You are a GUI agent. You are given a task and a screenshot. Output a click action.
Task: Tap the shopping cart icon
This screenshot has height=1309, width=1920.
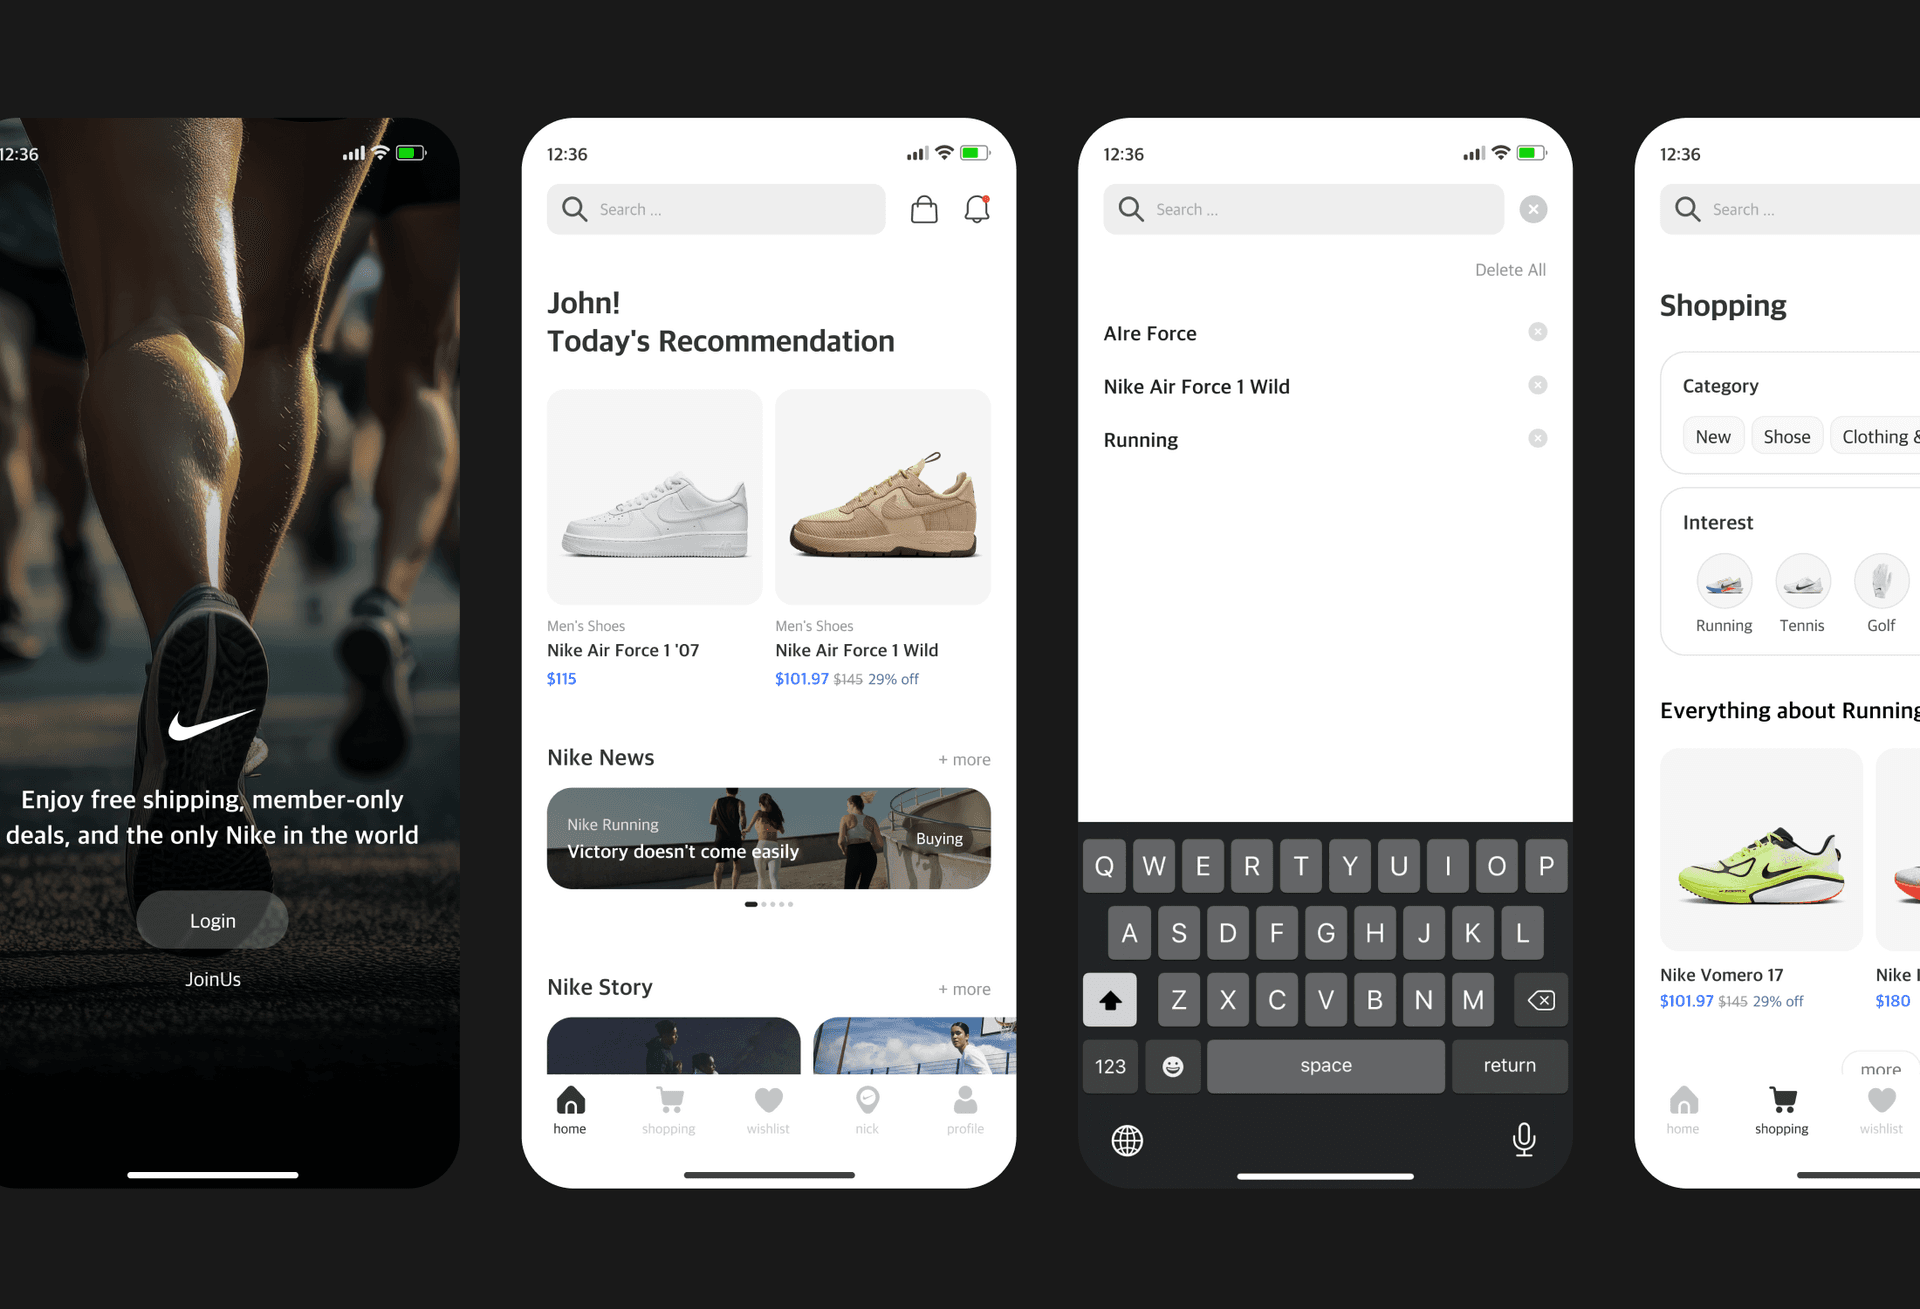point(925,209)
